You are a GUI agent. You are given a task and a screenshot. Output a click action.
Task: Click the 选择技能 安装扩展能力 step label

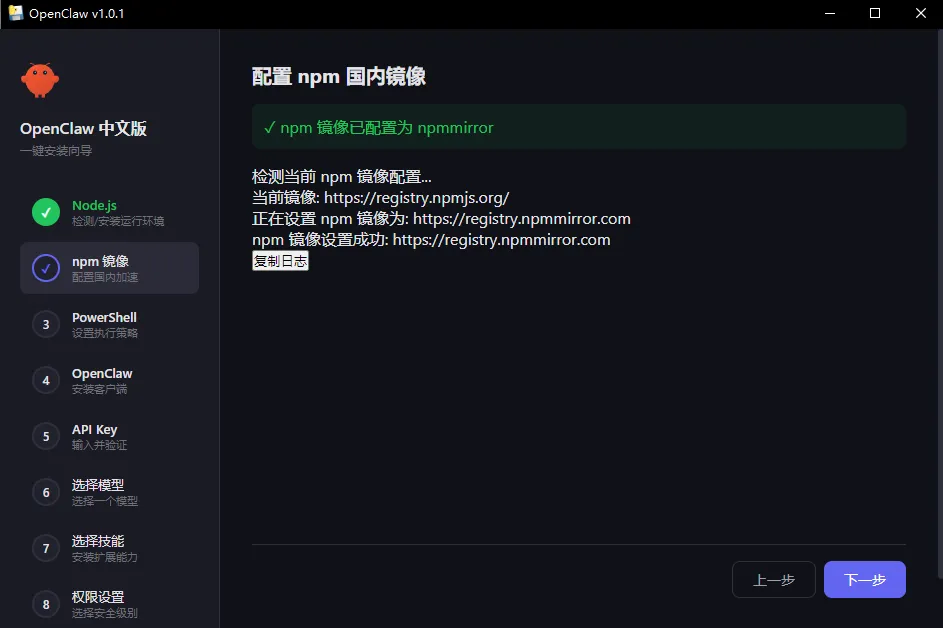click(105, 549)
